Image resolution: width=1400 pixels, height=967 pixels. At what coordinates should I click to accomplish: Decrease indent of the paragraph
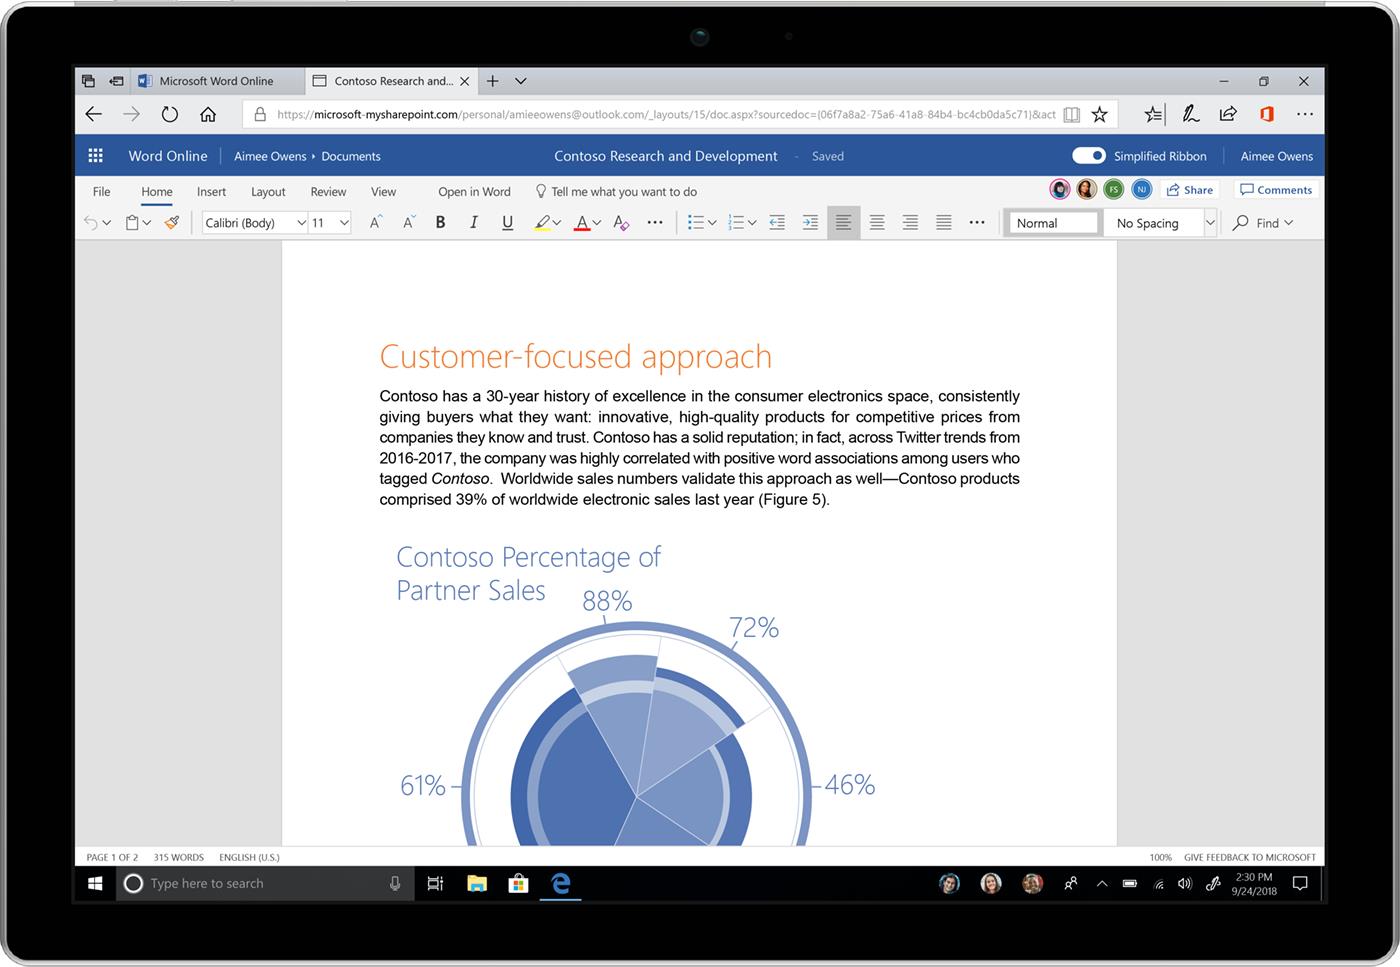tap(777, 222)
